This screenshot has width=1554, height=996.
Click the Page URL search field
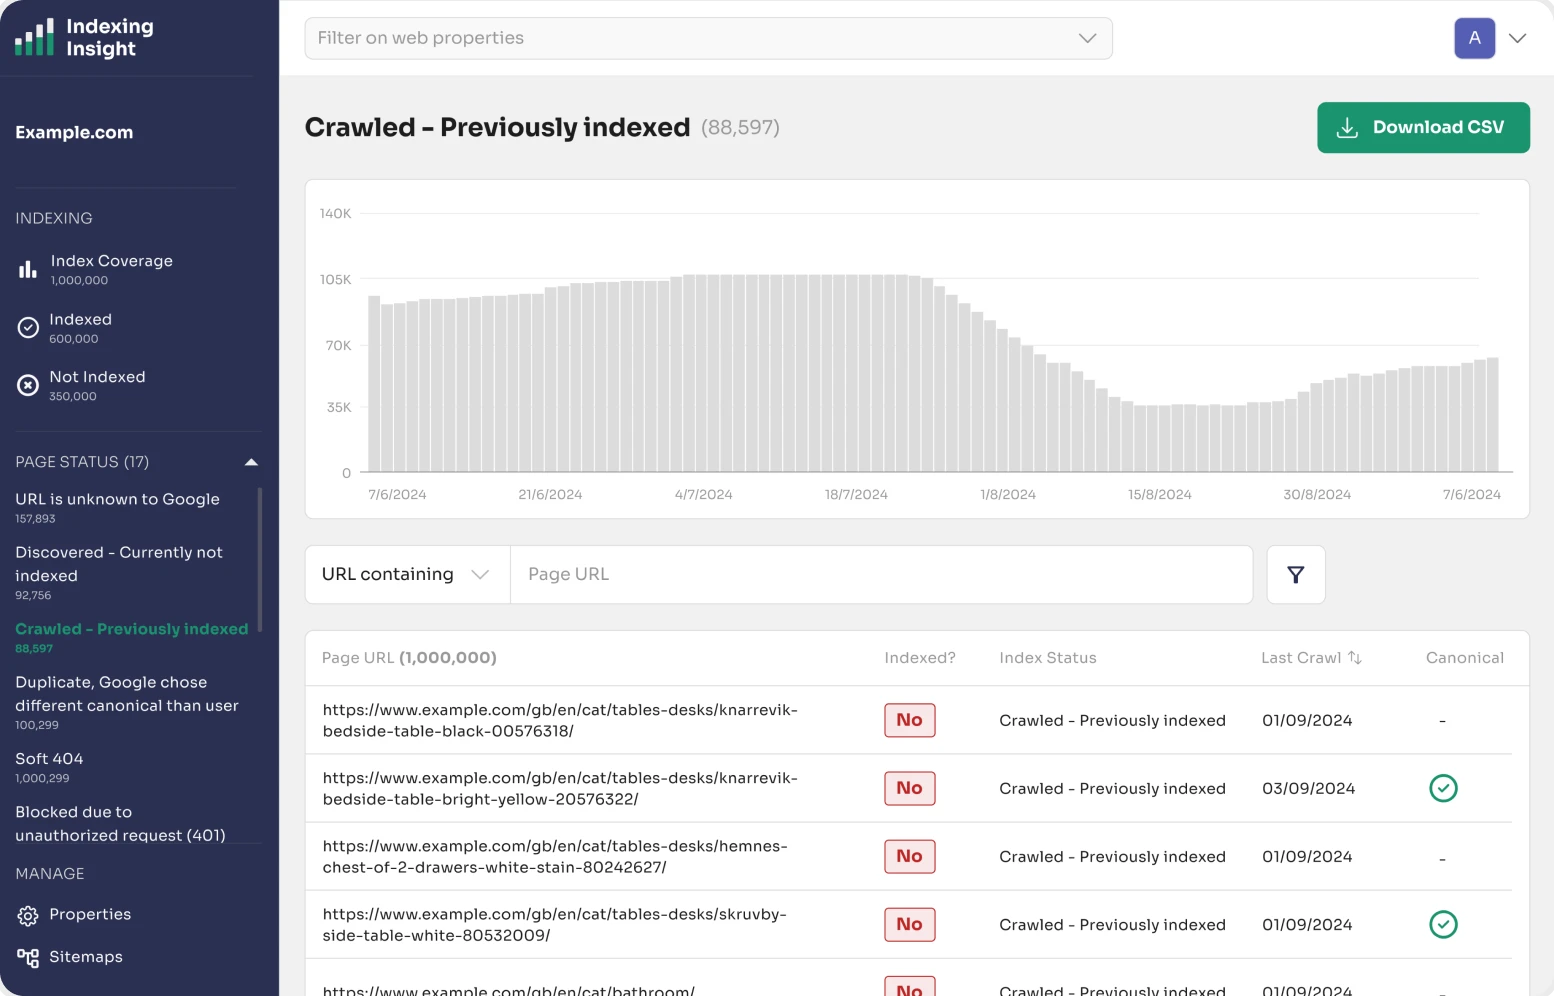pos(880,575)
